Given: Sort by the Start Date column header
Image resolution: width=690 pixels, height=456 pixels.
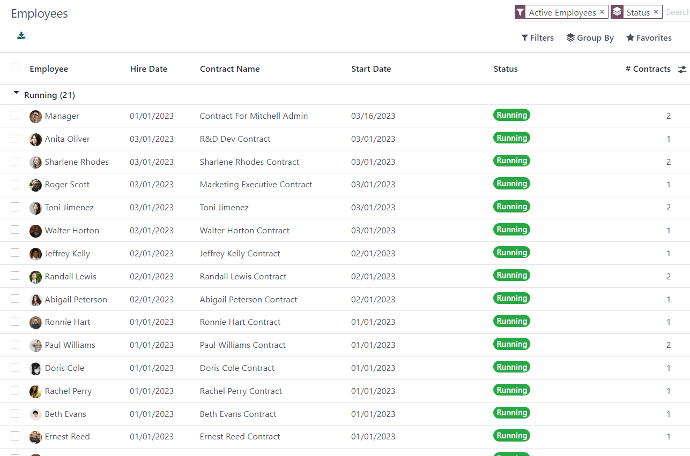Looking at the screenshot, I should [x=371, y=69].
